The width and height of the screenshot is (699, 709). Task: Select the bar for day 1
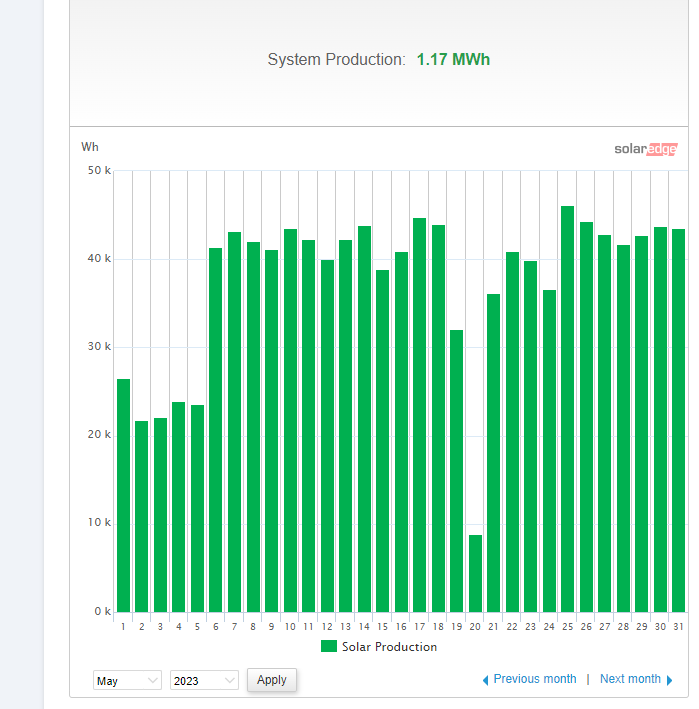(x=123, y=496)
